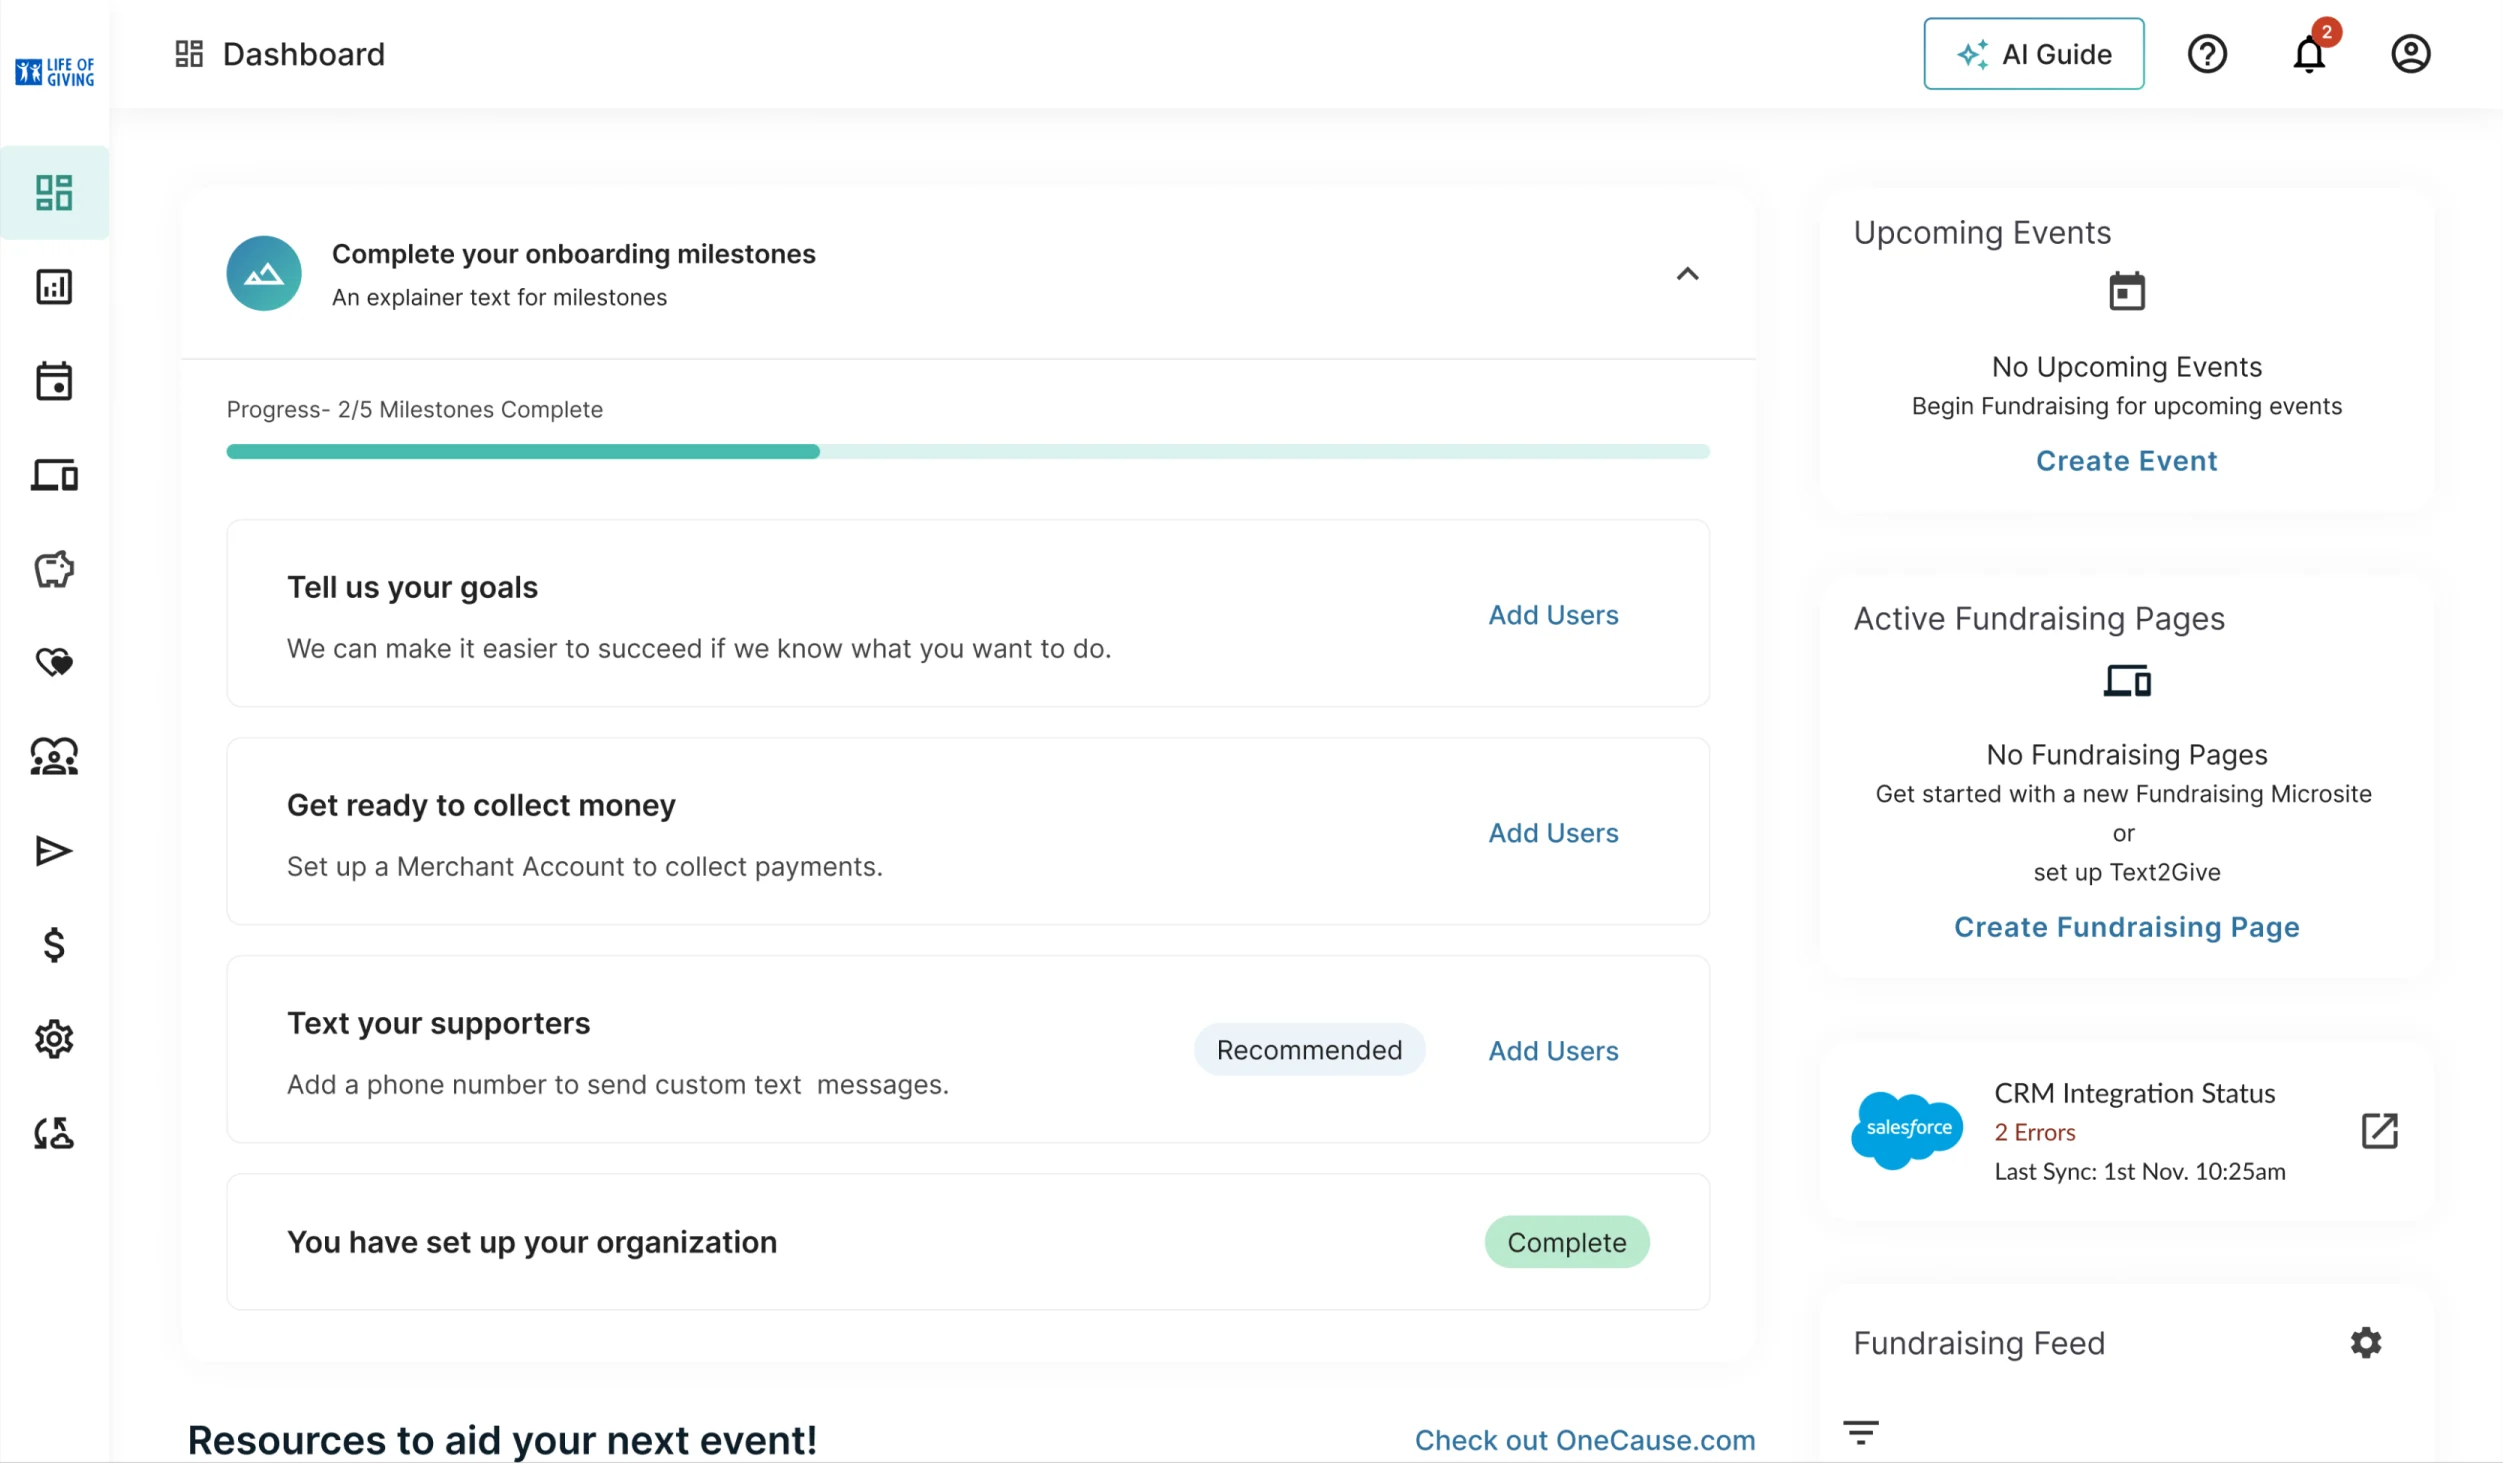Click Add Users for Tell us your goals
Viewport: 2503px width, 1463px height.
point(1553,615)
